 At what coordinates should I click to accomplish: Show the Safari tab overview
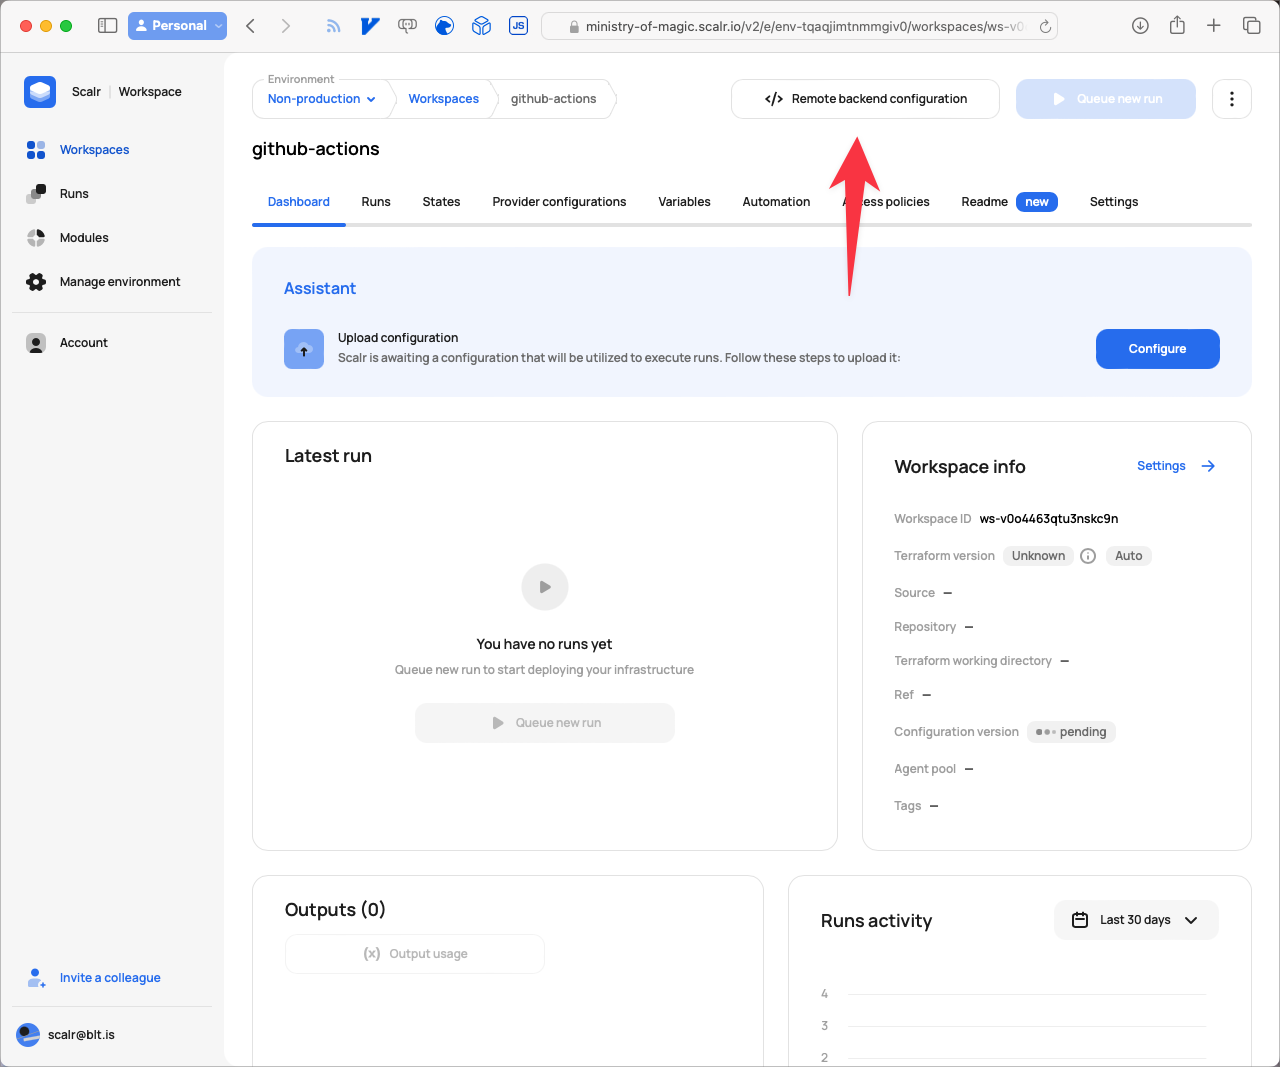1251,26
